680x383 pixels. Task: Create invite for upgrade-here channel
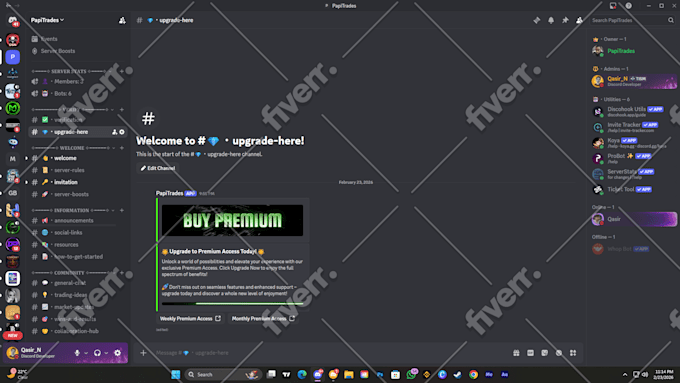tap(114, 132)
